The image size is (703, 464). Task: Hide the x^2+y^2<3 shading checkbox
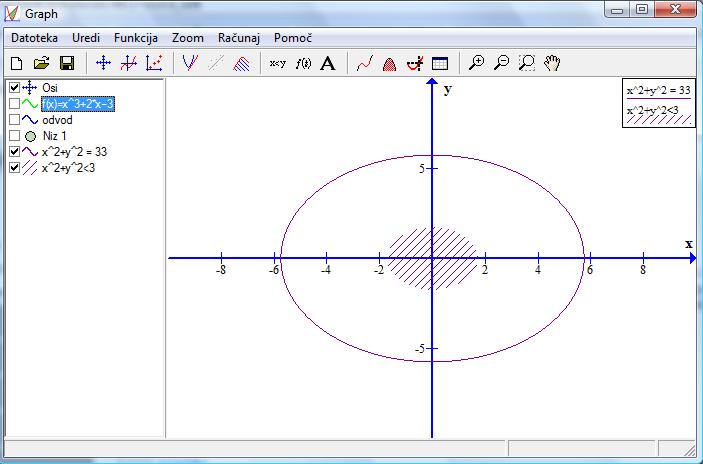click(14, 168)
